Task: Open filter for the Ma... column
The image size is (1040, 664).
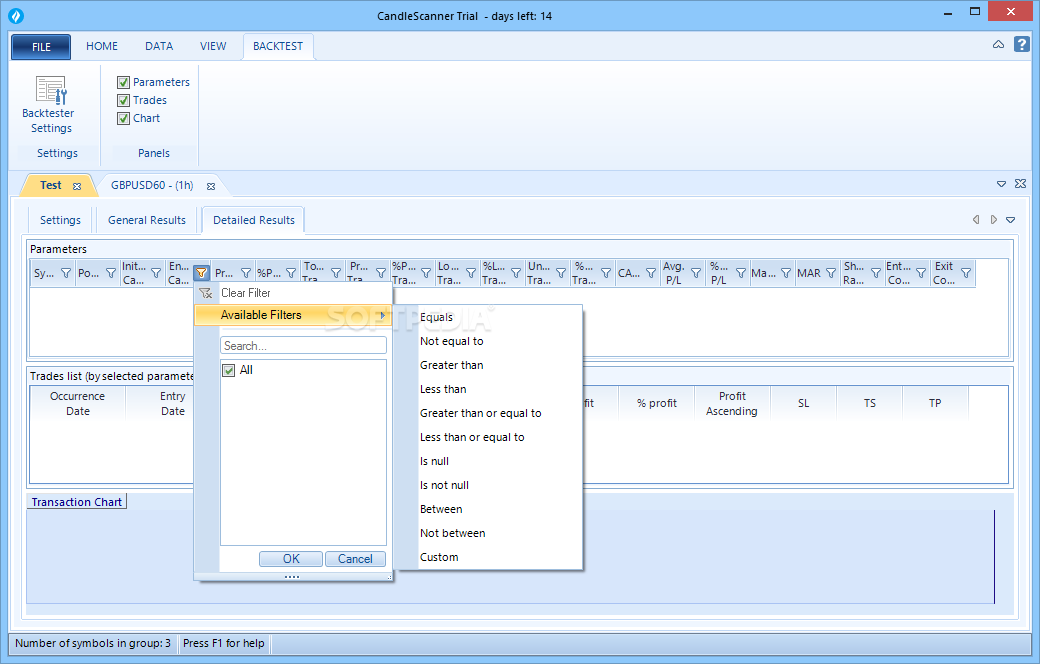Action: pyautogui.click(x=786, y=273)
